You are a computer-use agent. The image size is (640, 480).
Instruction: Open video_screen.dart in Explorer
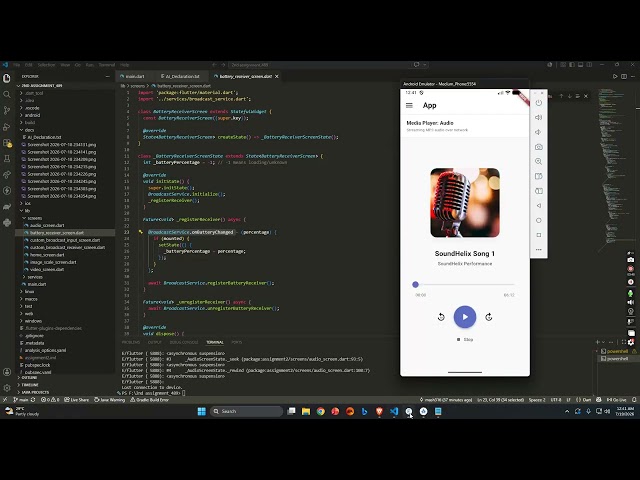tap(47, 269)
